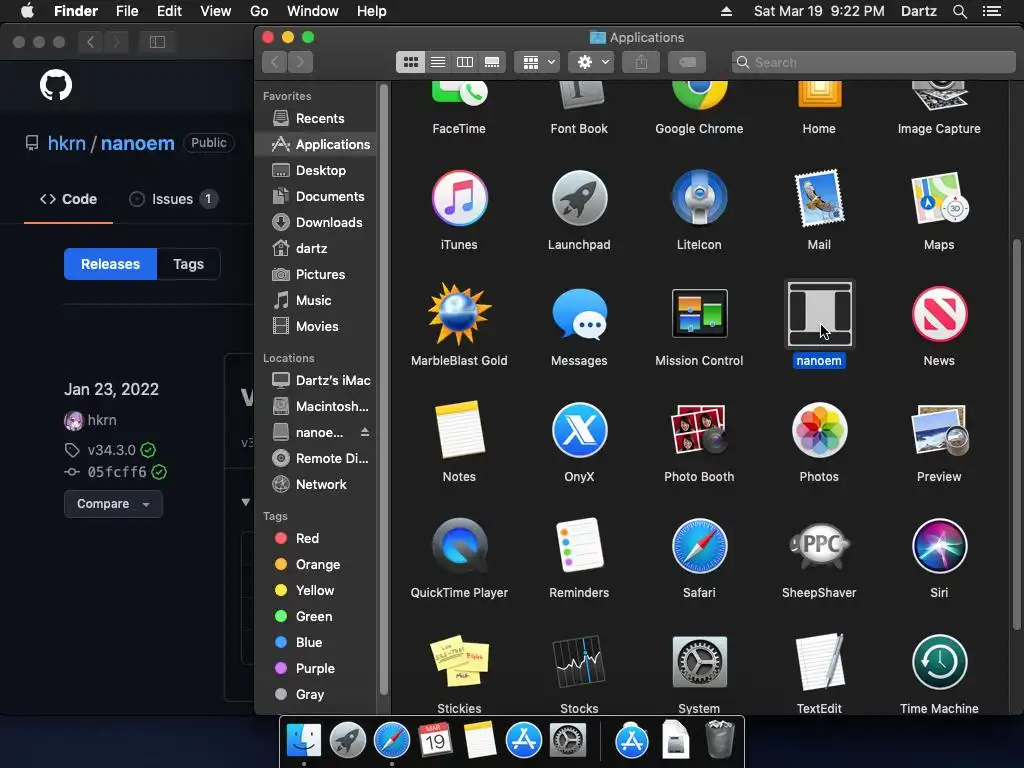Filter by the Green tag
The height and width of the screenshot is (768, 1024).
pos(316,616)
